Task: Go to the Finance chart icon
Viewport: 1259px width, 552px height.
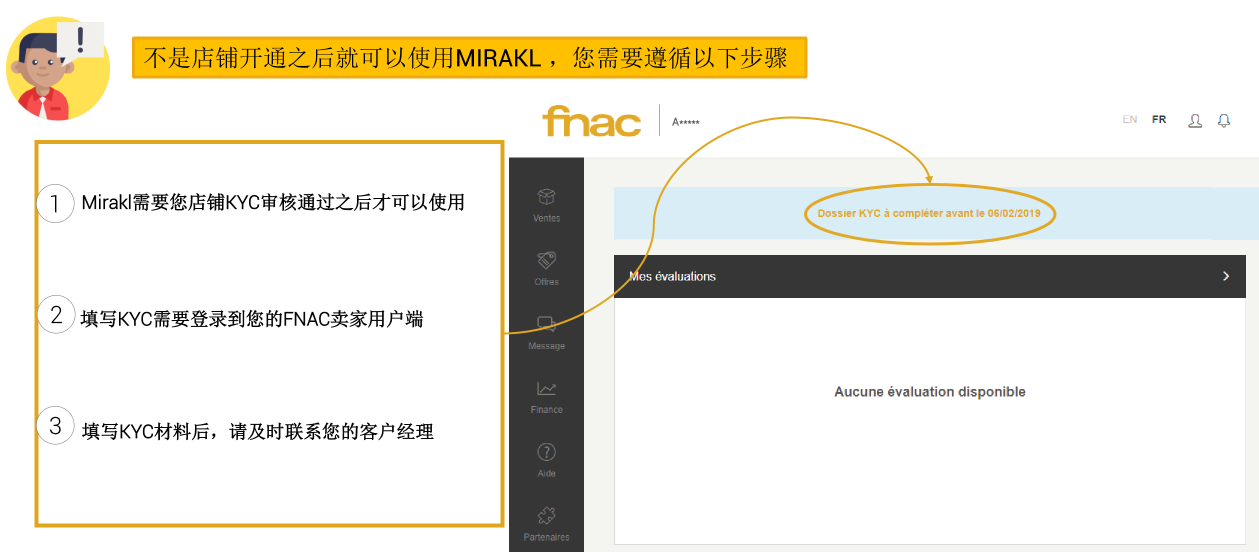Action: click(x=546, y=389)
